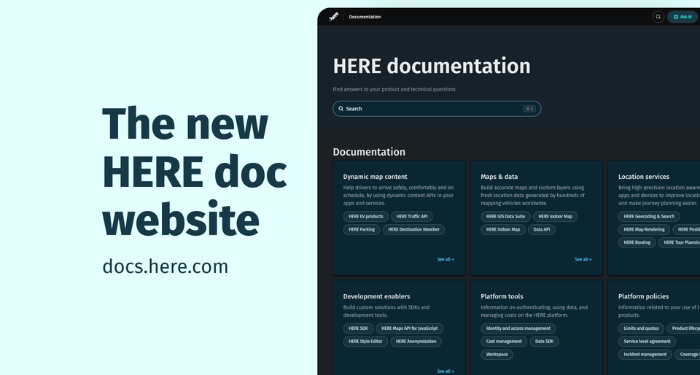700x375 pixels.
Task: Open HERE Maps API for JavaScript chip
Action: (x=409, y=329)
